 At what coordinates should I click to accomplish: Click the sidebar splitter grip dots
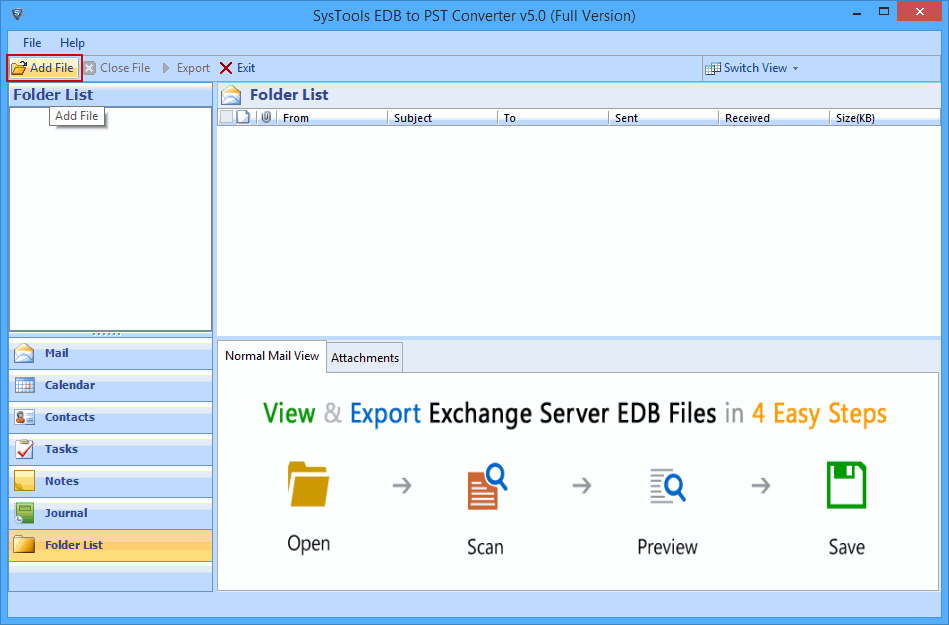tap(107, 334)
